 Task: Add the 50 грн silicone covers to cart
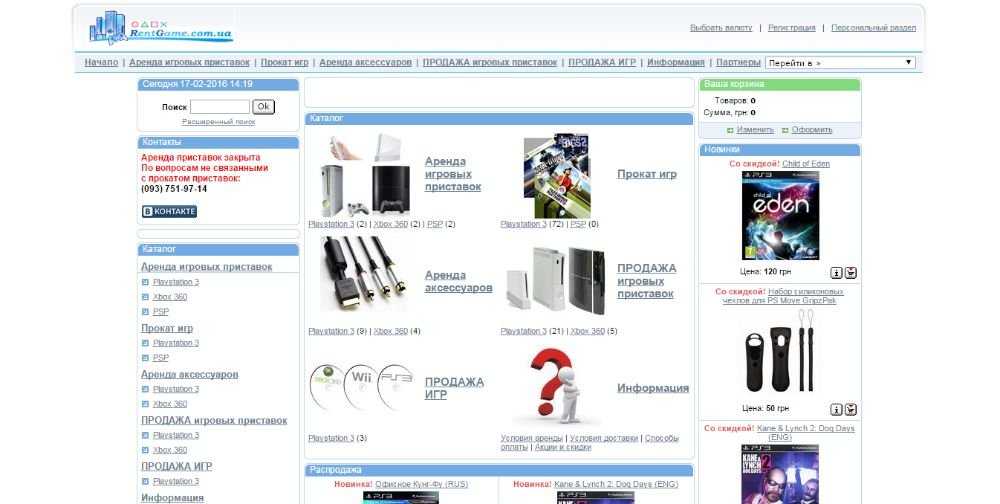(850, 410)
